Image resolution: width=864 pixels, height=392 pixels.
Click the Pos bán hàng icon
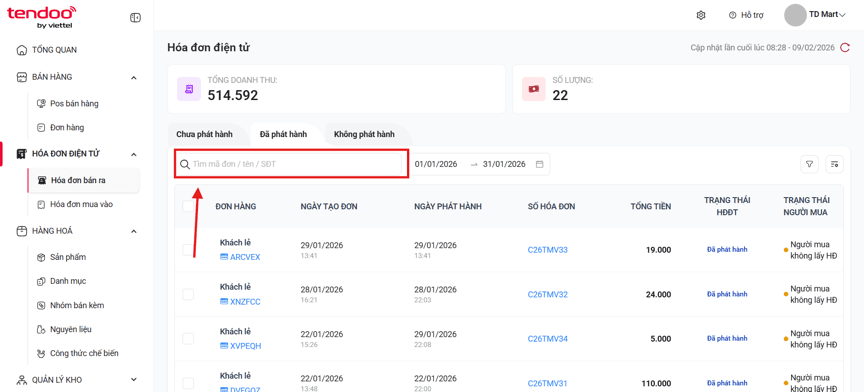pyautogui.click(x=40, y=104)
